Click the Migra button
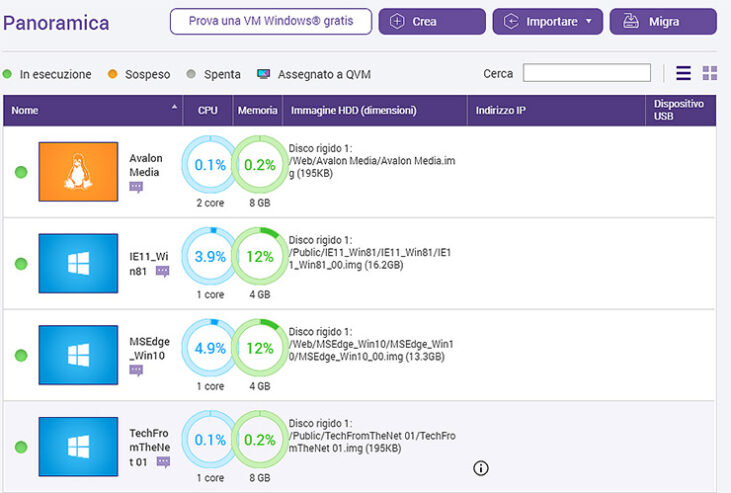This screenshot has height=493, width=731. pyautogui.click(x=662, y=22)
